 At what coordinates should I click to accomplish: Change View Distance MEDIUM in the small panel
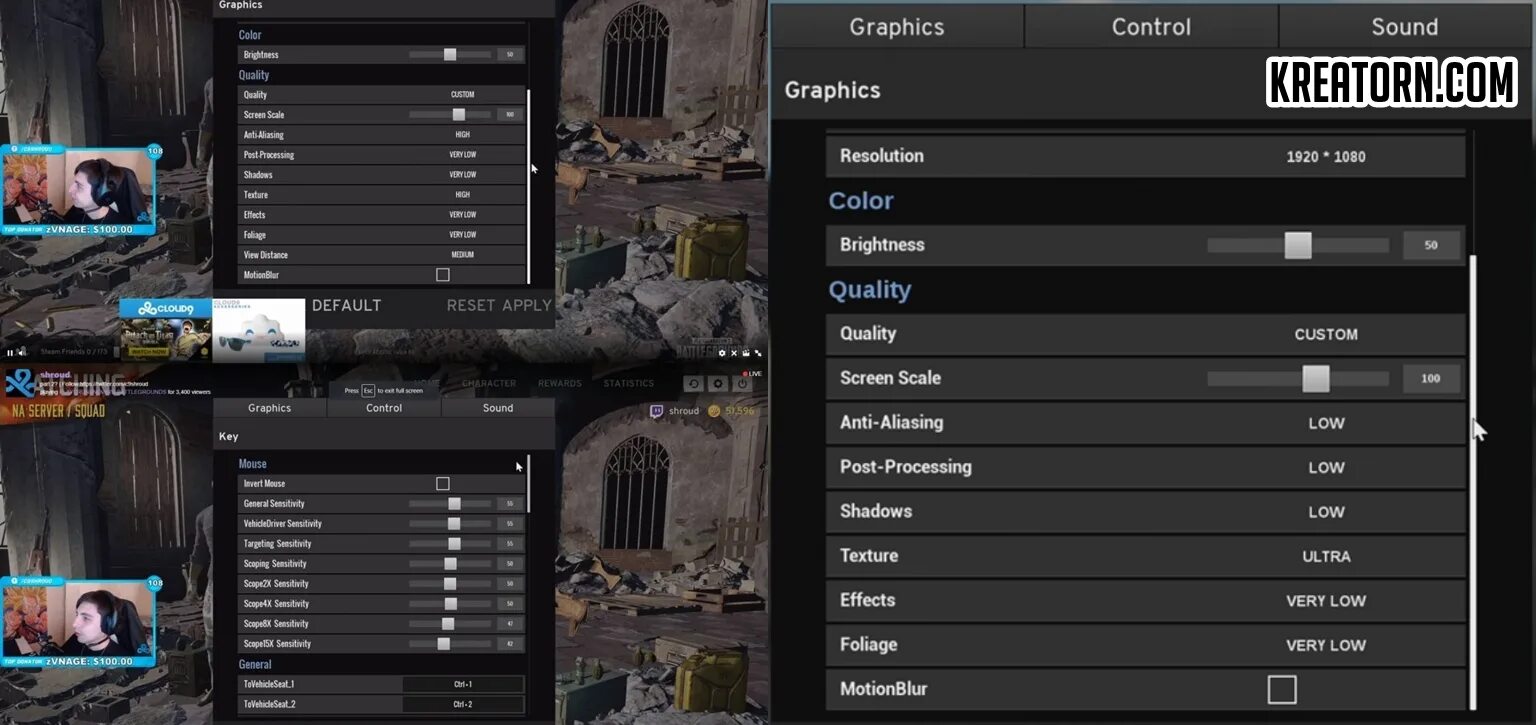tap(462, 254)
